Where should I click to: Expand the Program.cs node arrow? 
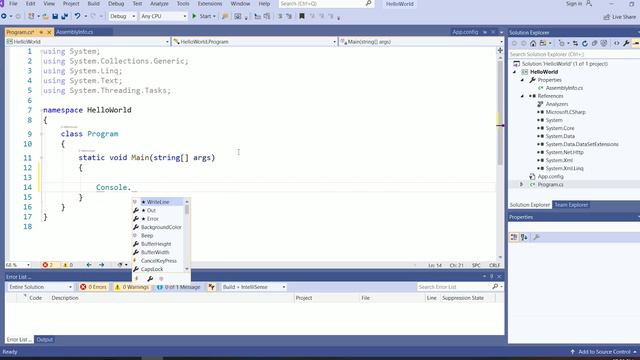(521, 184)
